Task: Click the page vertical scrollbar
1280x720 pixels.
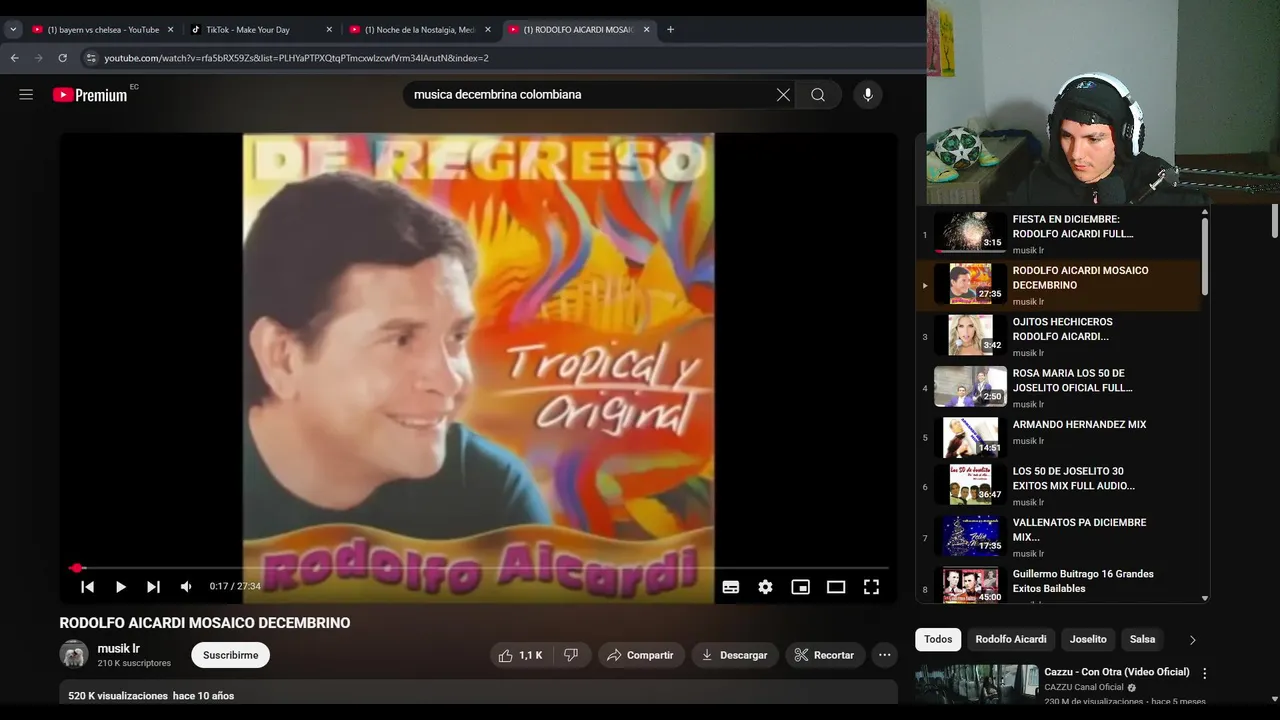Action: 1274,220
